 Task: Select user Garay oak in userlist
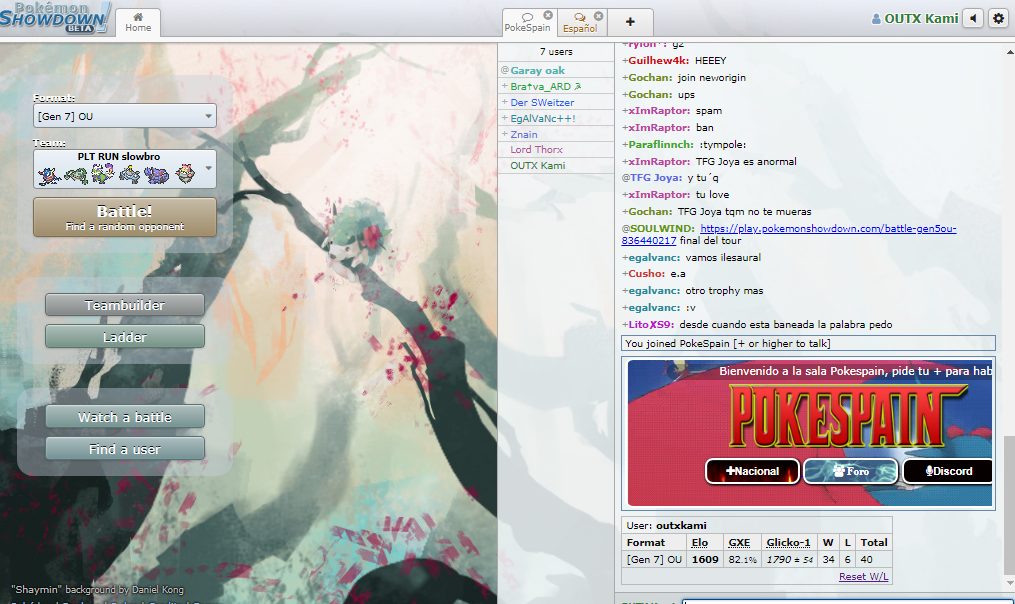click(x=556, y=70)
